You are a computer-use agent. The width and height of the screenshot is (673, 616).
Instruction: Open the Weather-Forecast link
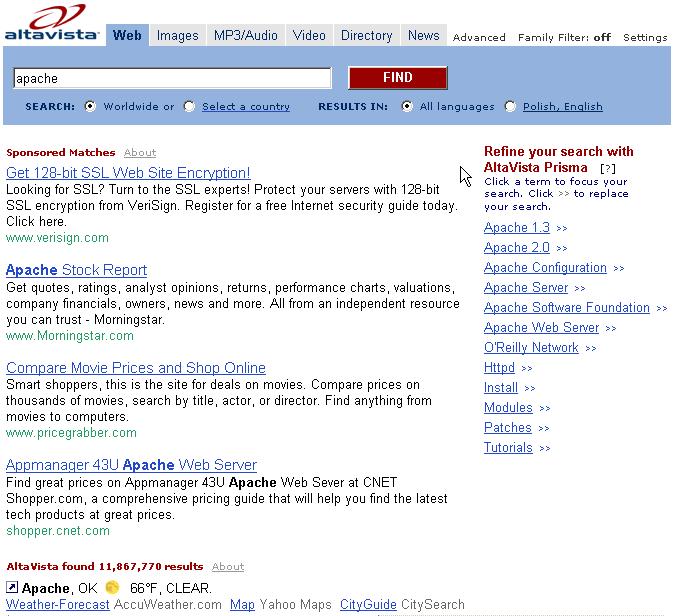pyautogui.click(x=58, y=604)
